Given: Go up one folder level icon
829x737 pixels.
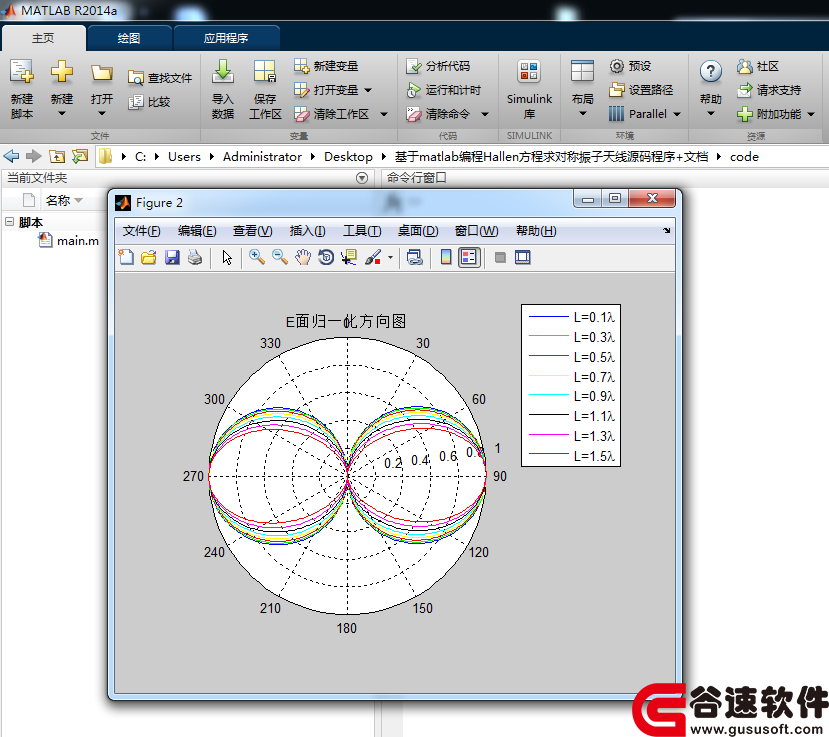Looking at the screenshot, I should pyautogui.click(x=57, y=156).
